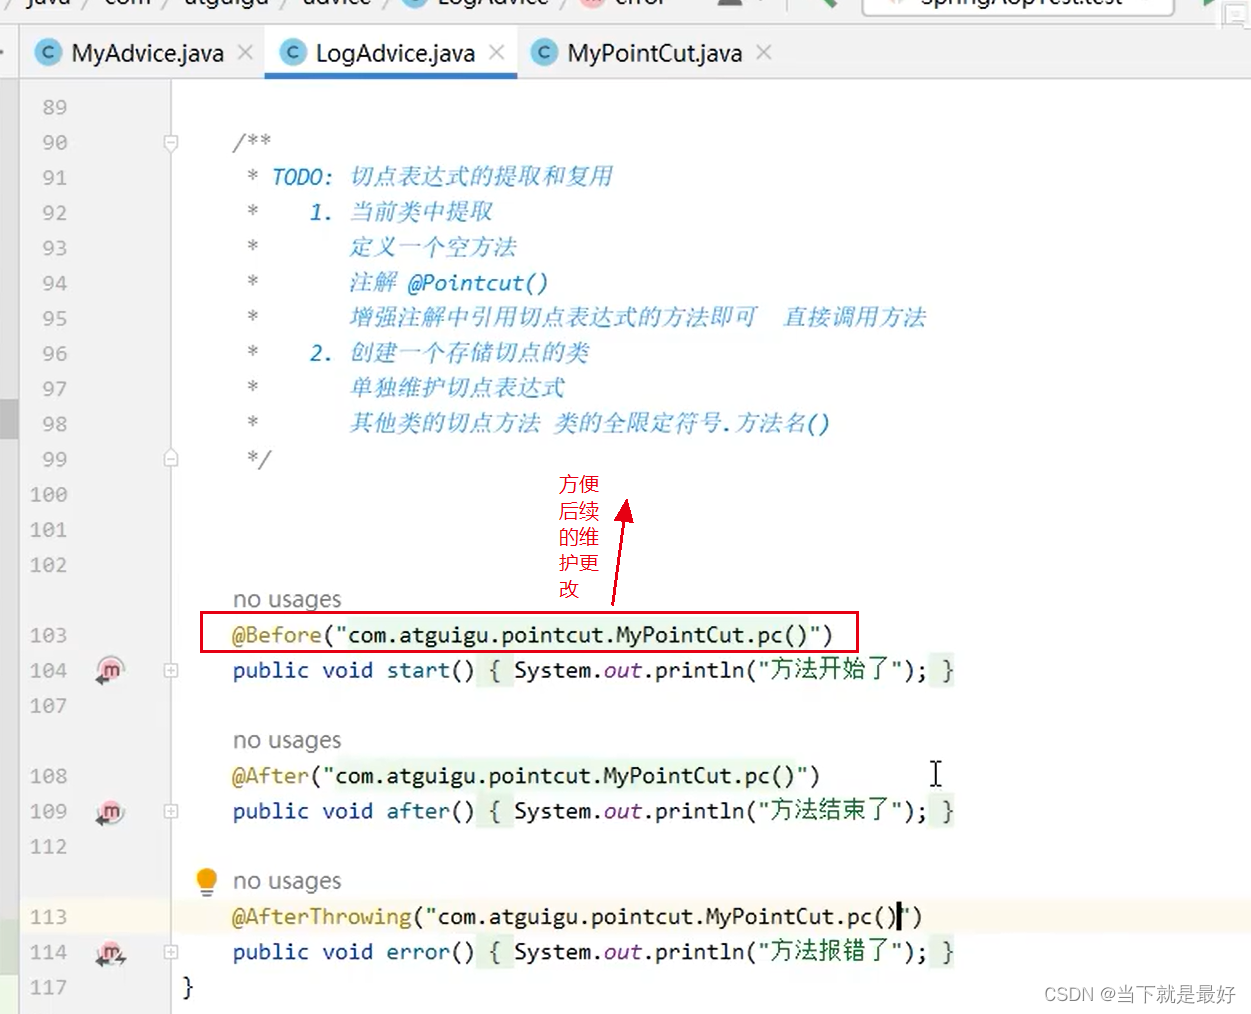Expand the folded start() method body marker
This screenshot has width=1251, height=1014.
(171, 672)
